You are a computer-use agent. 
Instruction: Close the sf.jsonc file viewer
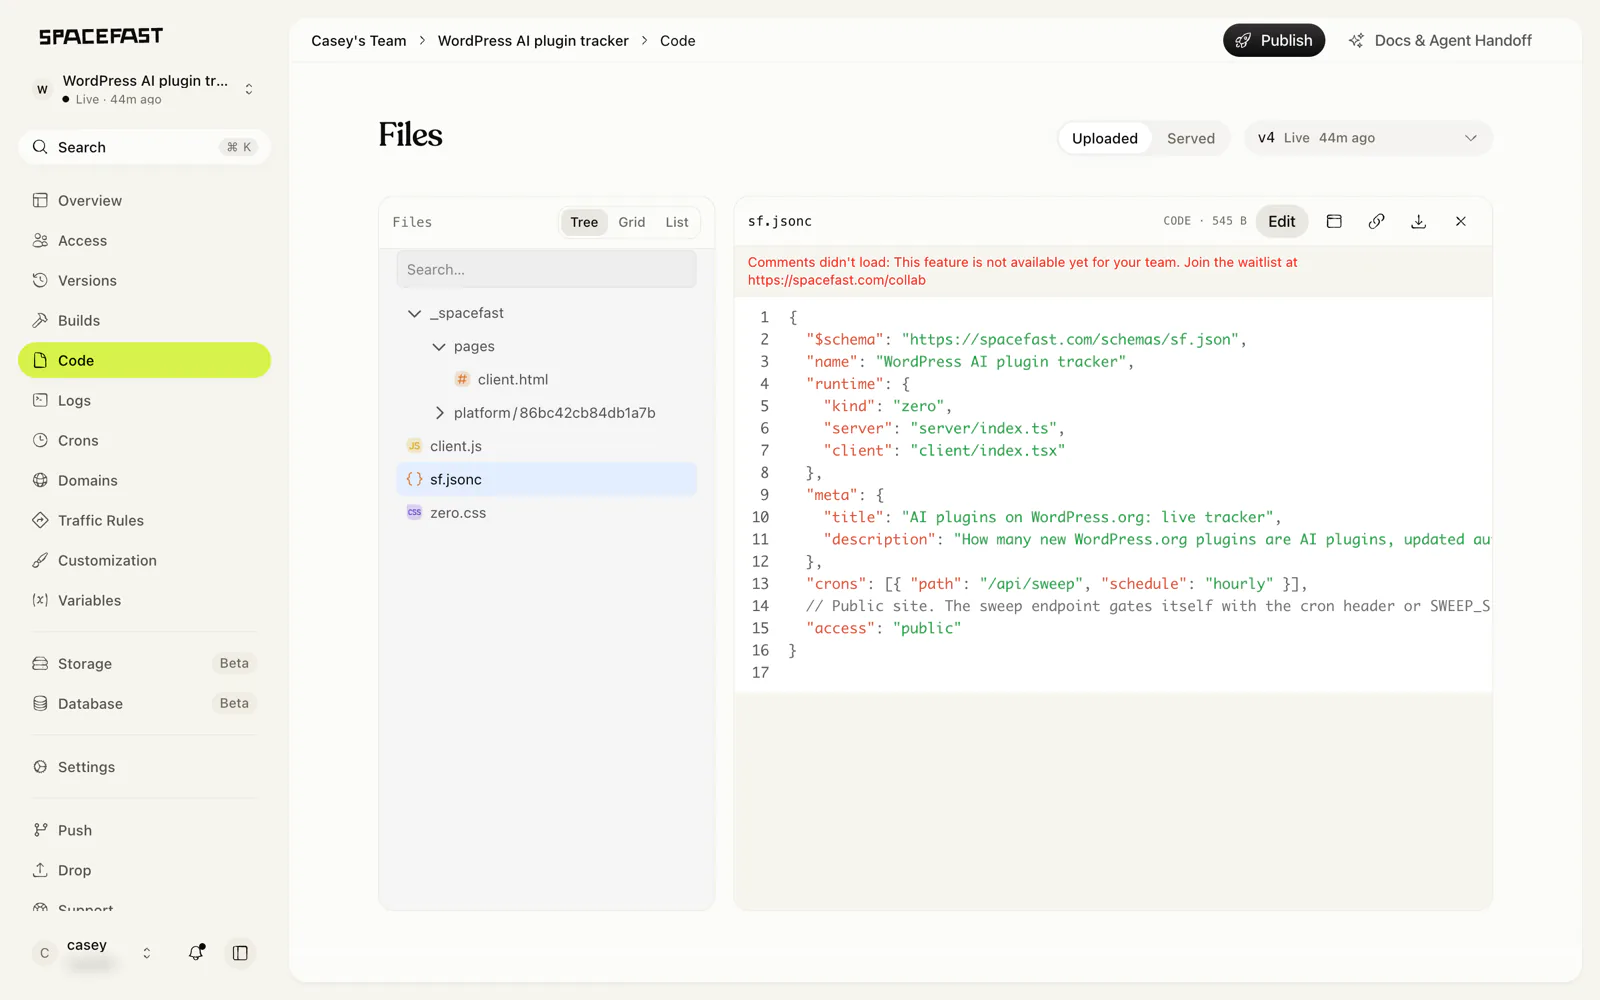[x=1460, y=221]
